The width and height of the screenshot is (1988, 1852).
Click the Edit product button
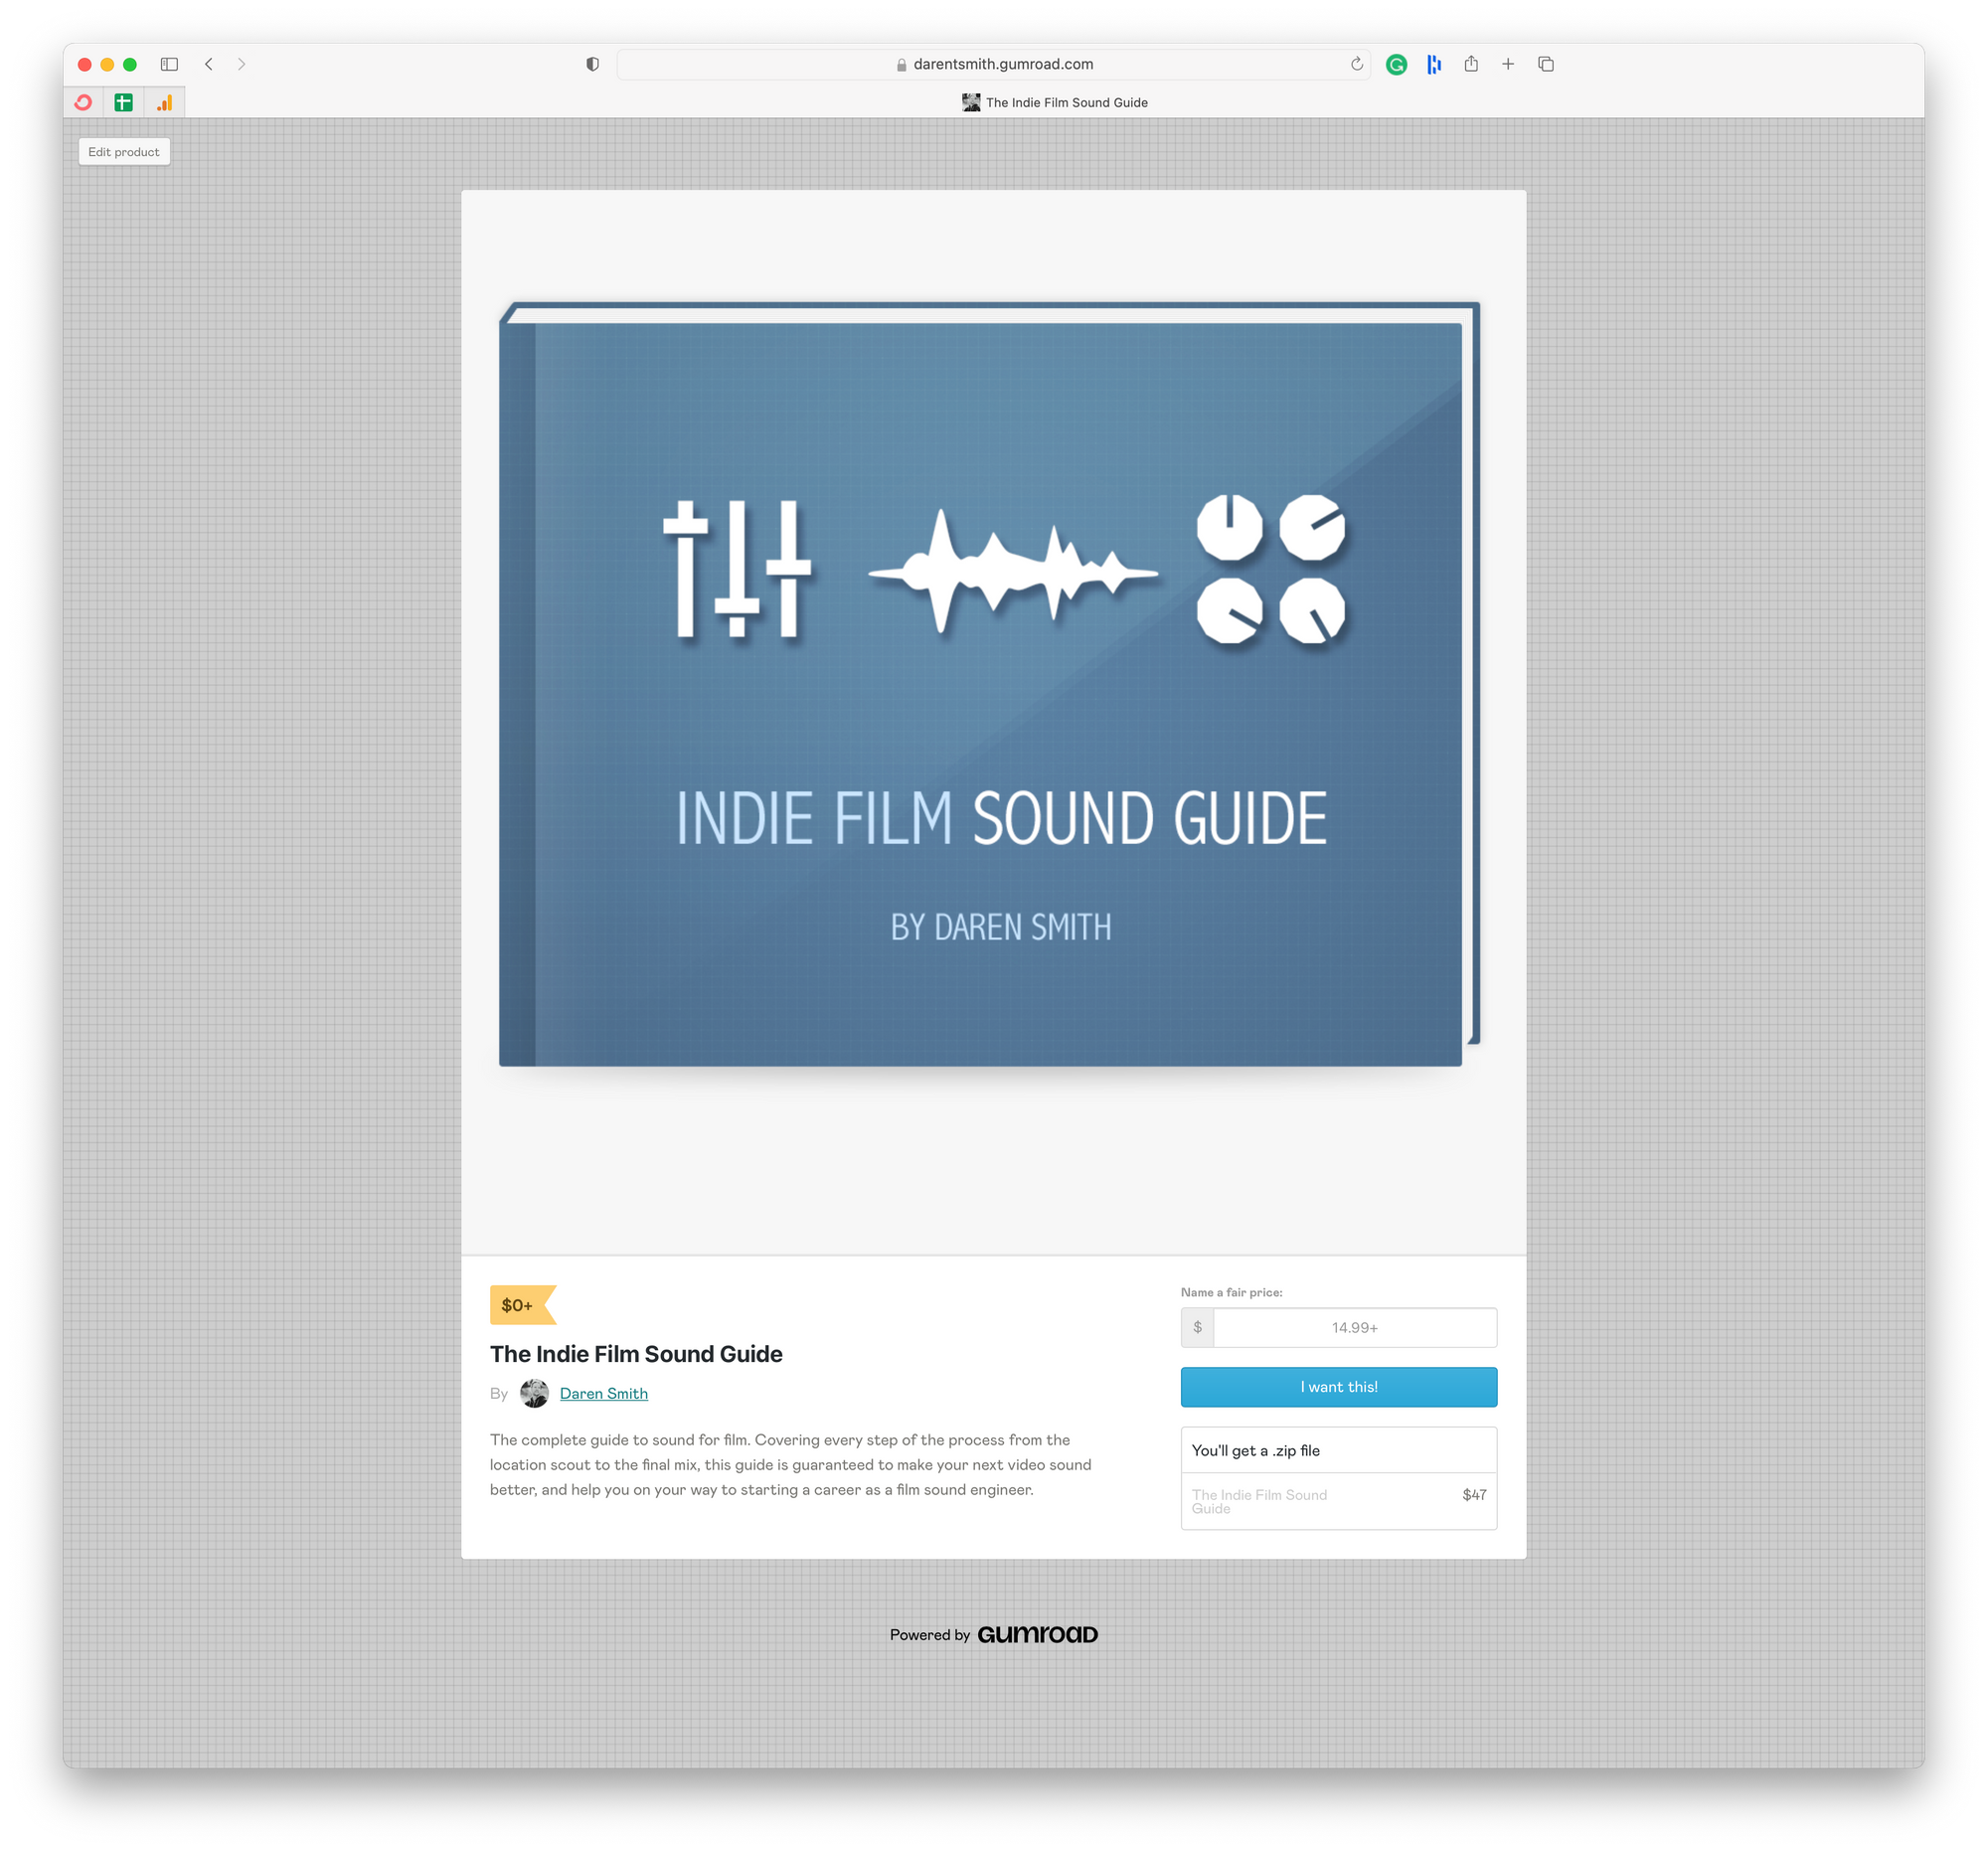click(x=124, y=152)
